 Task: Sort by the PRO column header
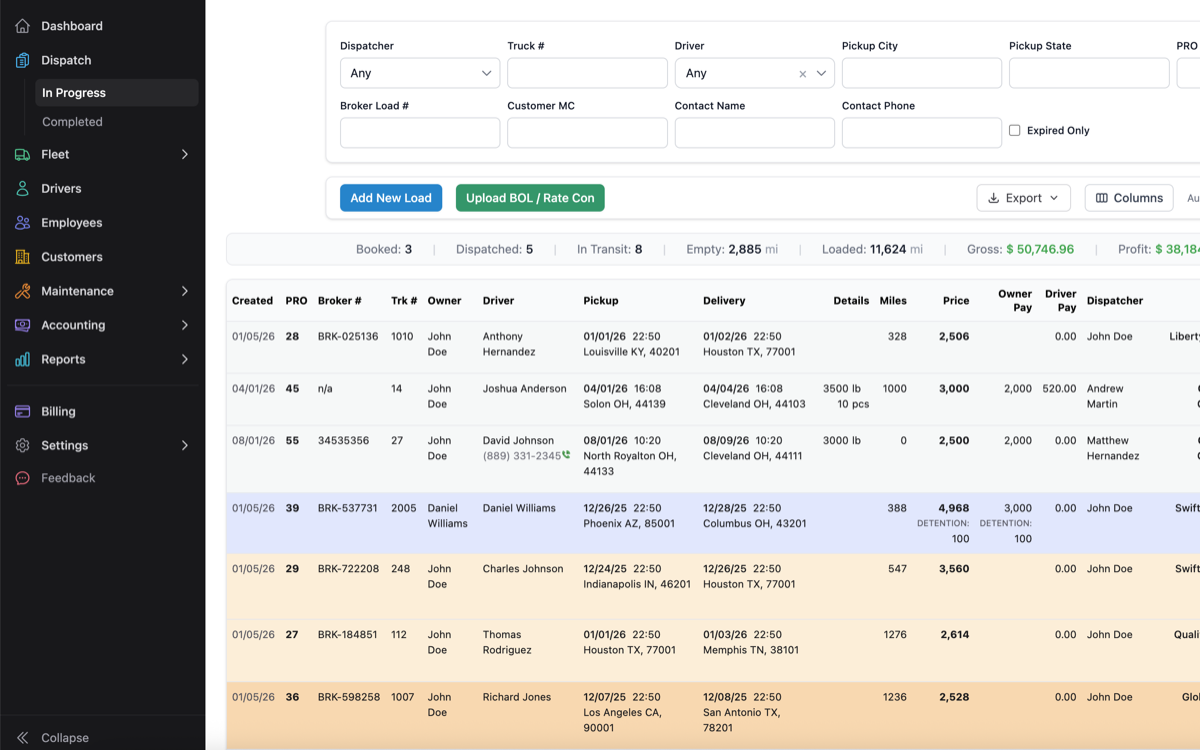[x=296, y=301]
